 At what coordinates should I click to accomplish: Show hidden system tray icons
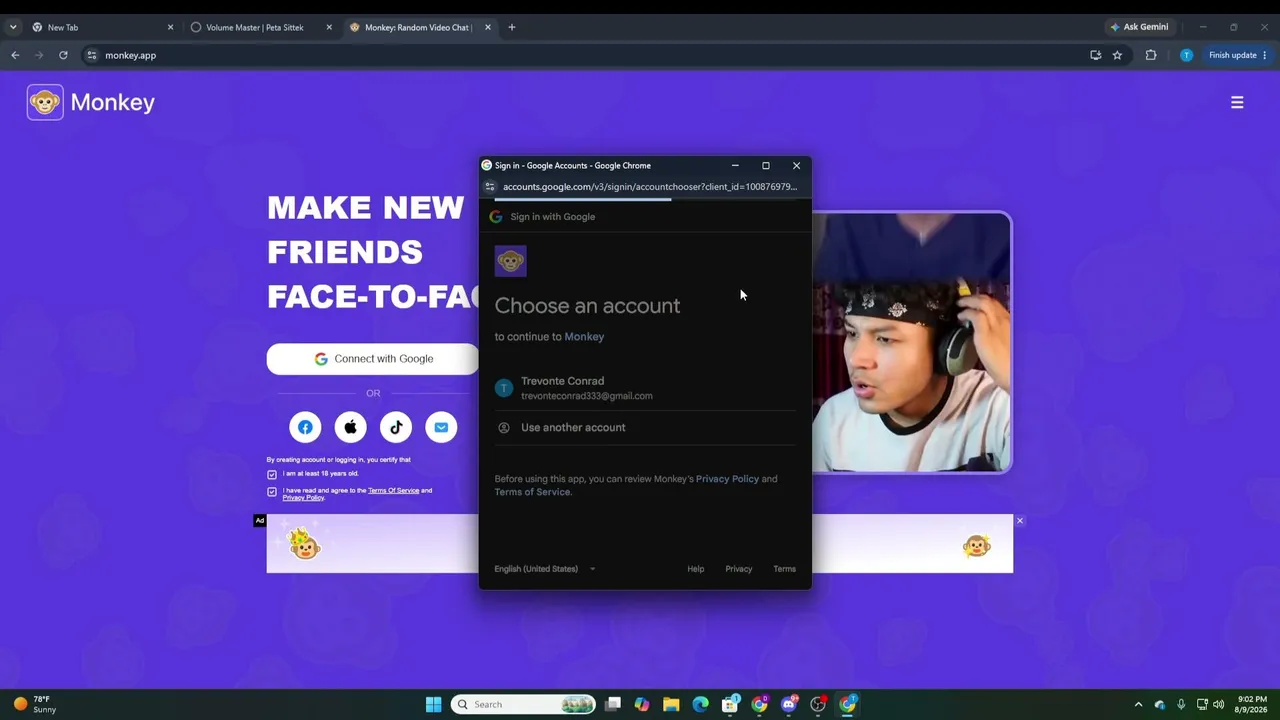[x=1138, y=704]
